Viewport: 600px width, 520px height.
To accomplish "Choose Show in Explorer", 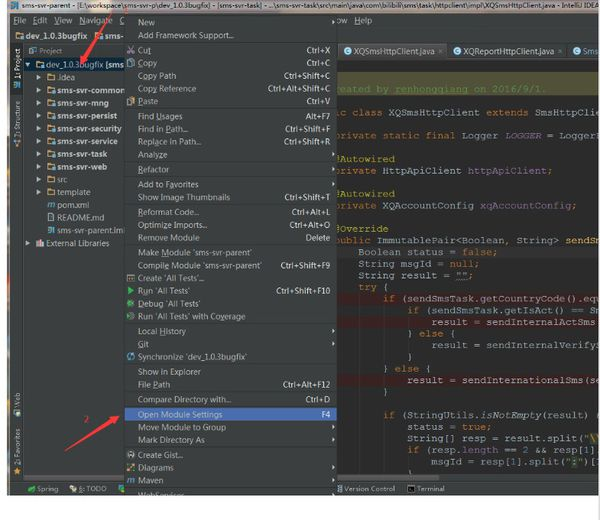I will [x=231, y=372].
